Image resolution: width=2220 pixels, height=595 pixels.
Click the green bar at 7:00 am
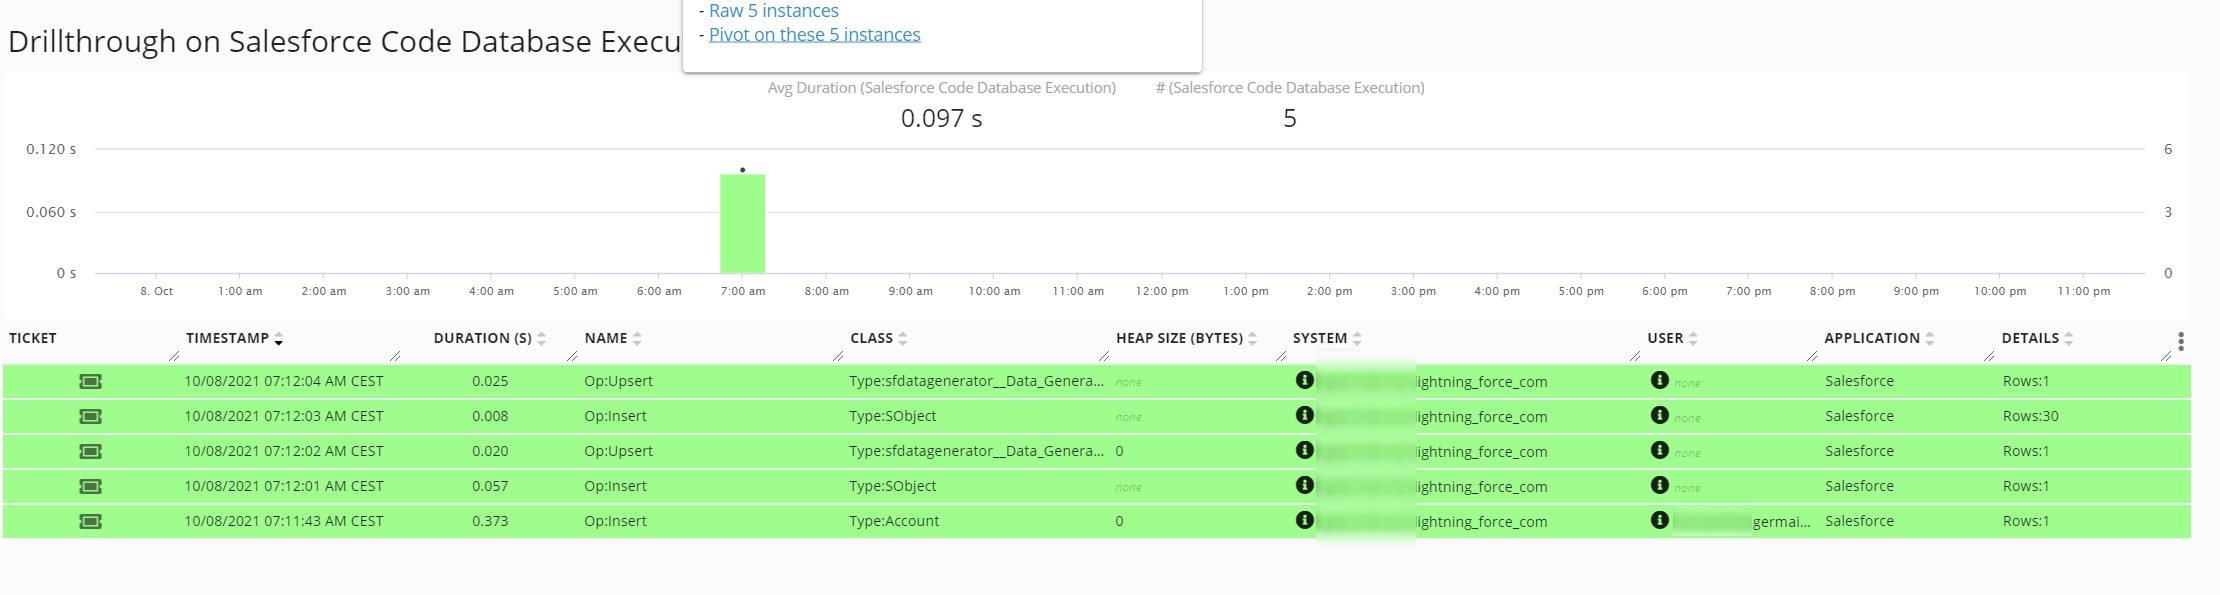click(742, 224)
